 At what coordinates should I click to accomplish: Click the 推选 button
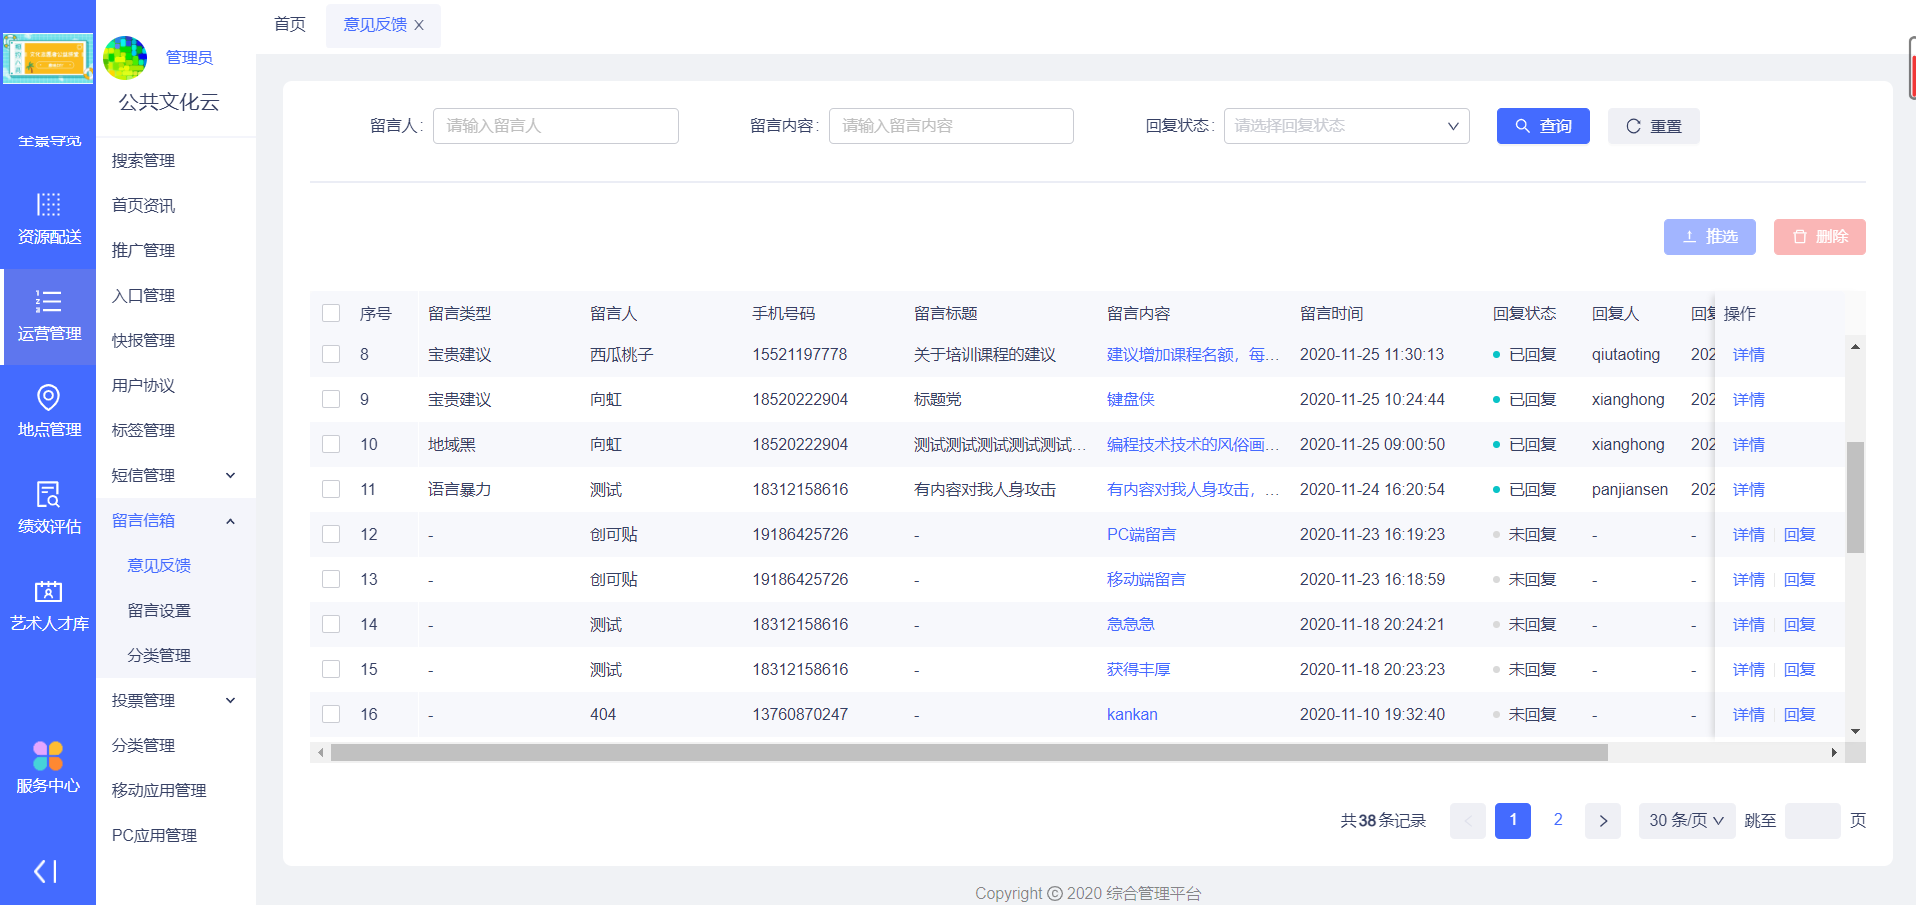(1709, 237)
